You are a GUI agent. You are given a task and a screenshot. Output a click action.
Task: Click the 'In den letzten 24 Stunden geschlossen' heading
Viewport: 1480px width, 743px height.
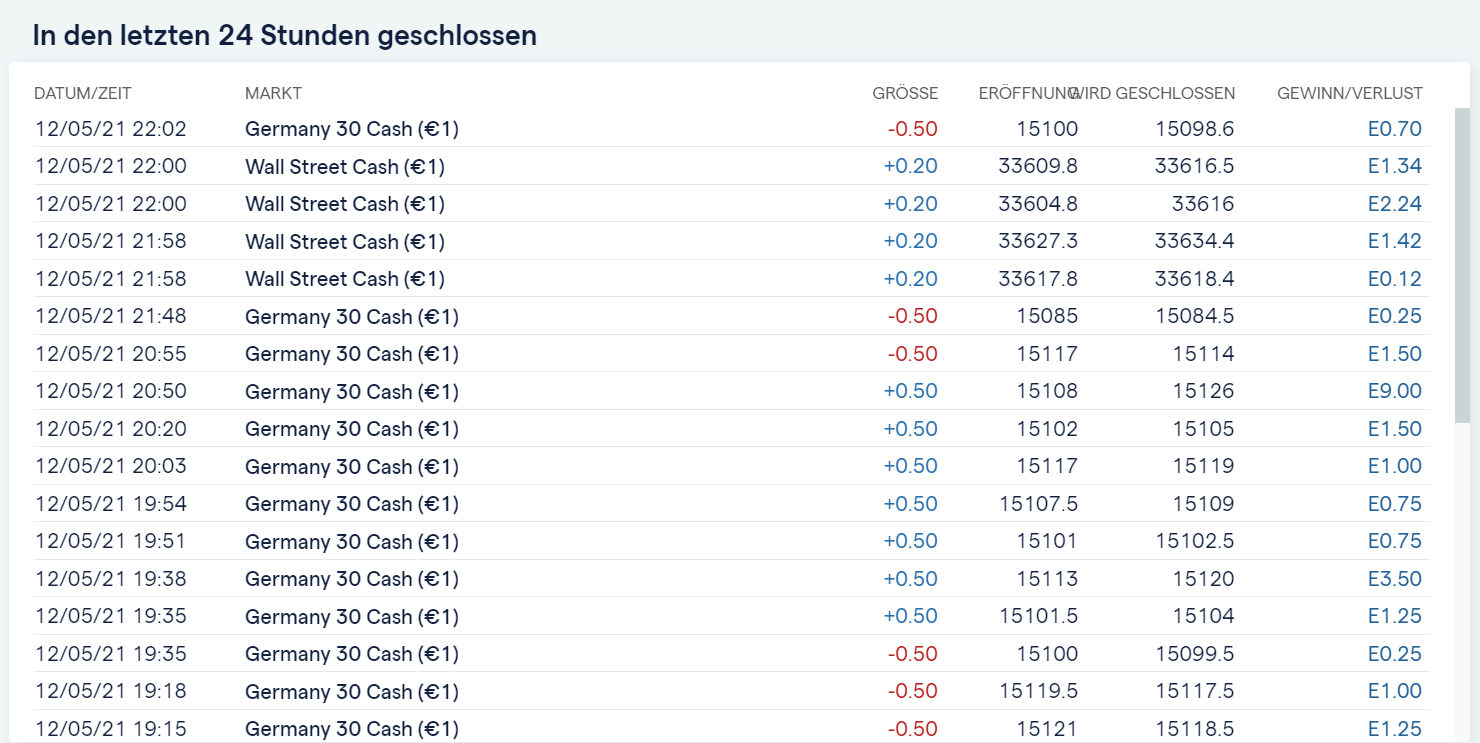tap(285, 36)
